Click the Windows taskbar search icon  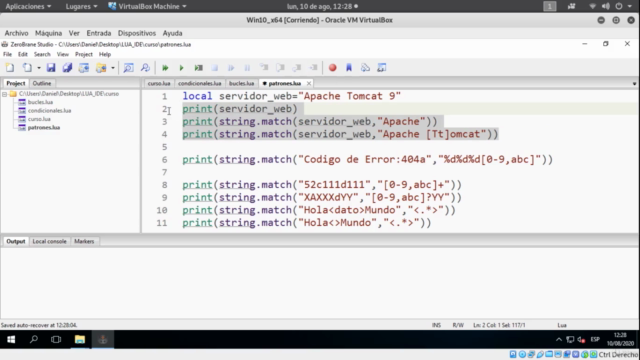[34, 339]
